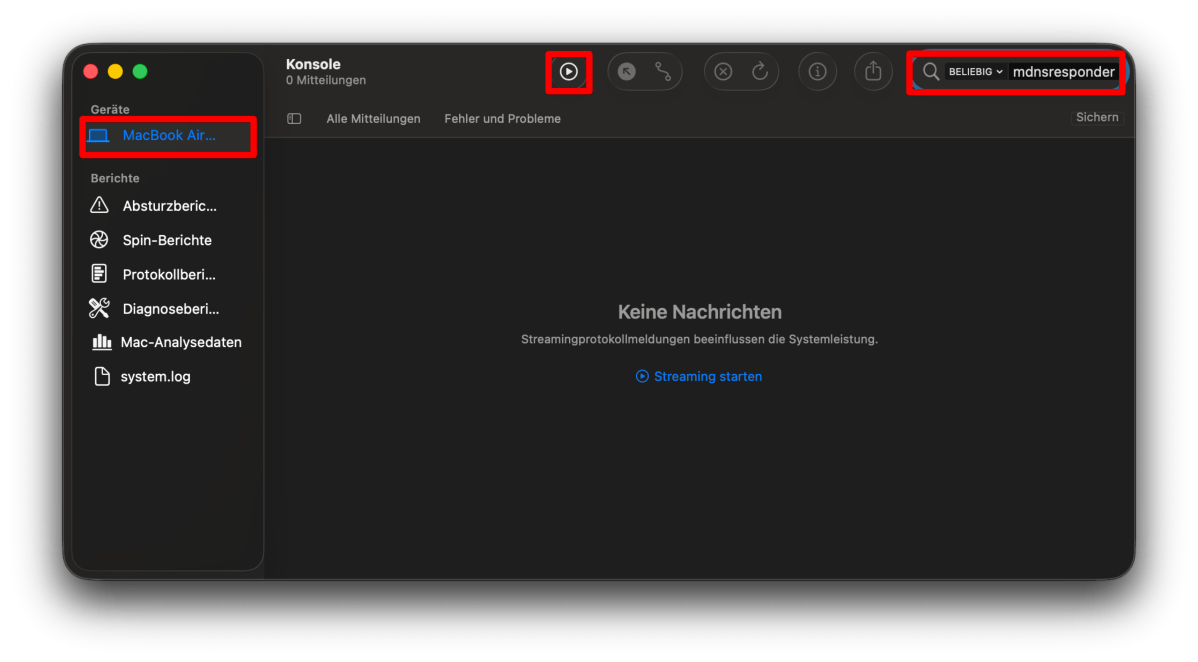This screenshot has width=1198, height=662.
Task: Open Spin-Berichte in sidebar
Action: pyautogui.click(x=166, y=240)
